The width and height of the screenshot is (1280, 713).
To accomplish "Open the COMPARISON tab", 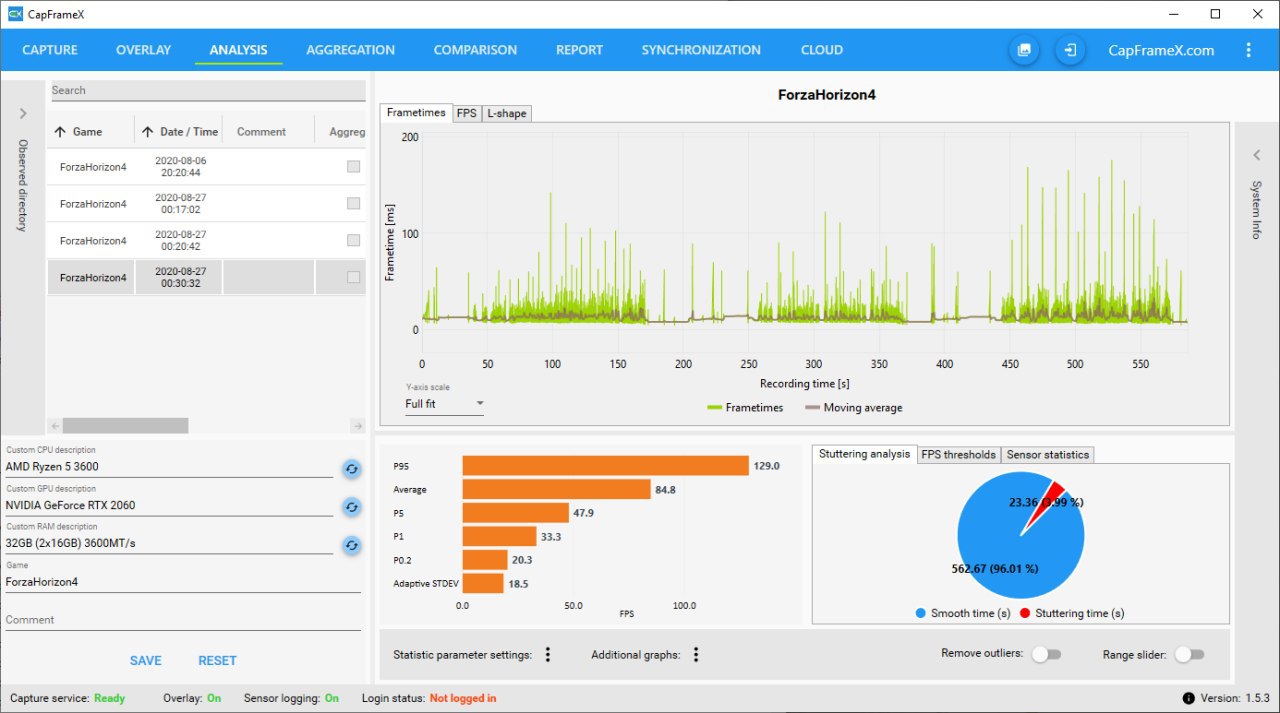I will tap(475, 50).
